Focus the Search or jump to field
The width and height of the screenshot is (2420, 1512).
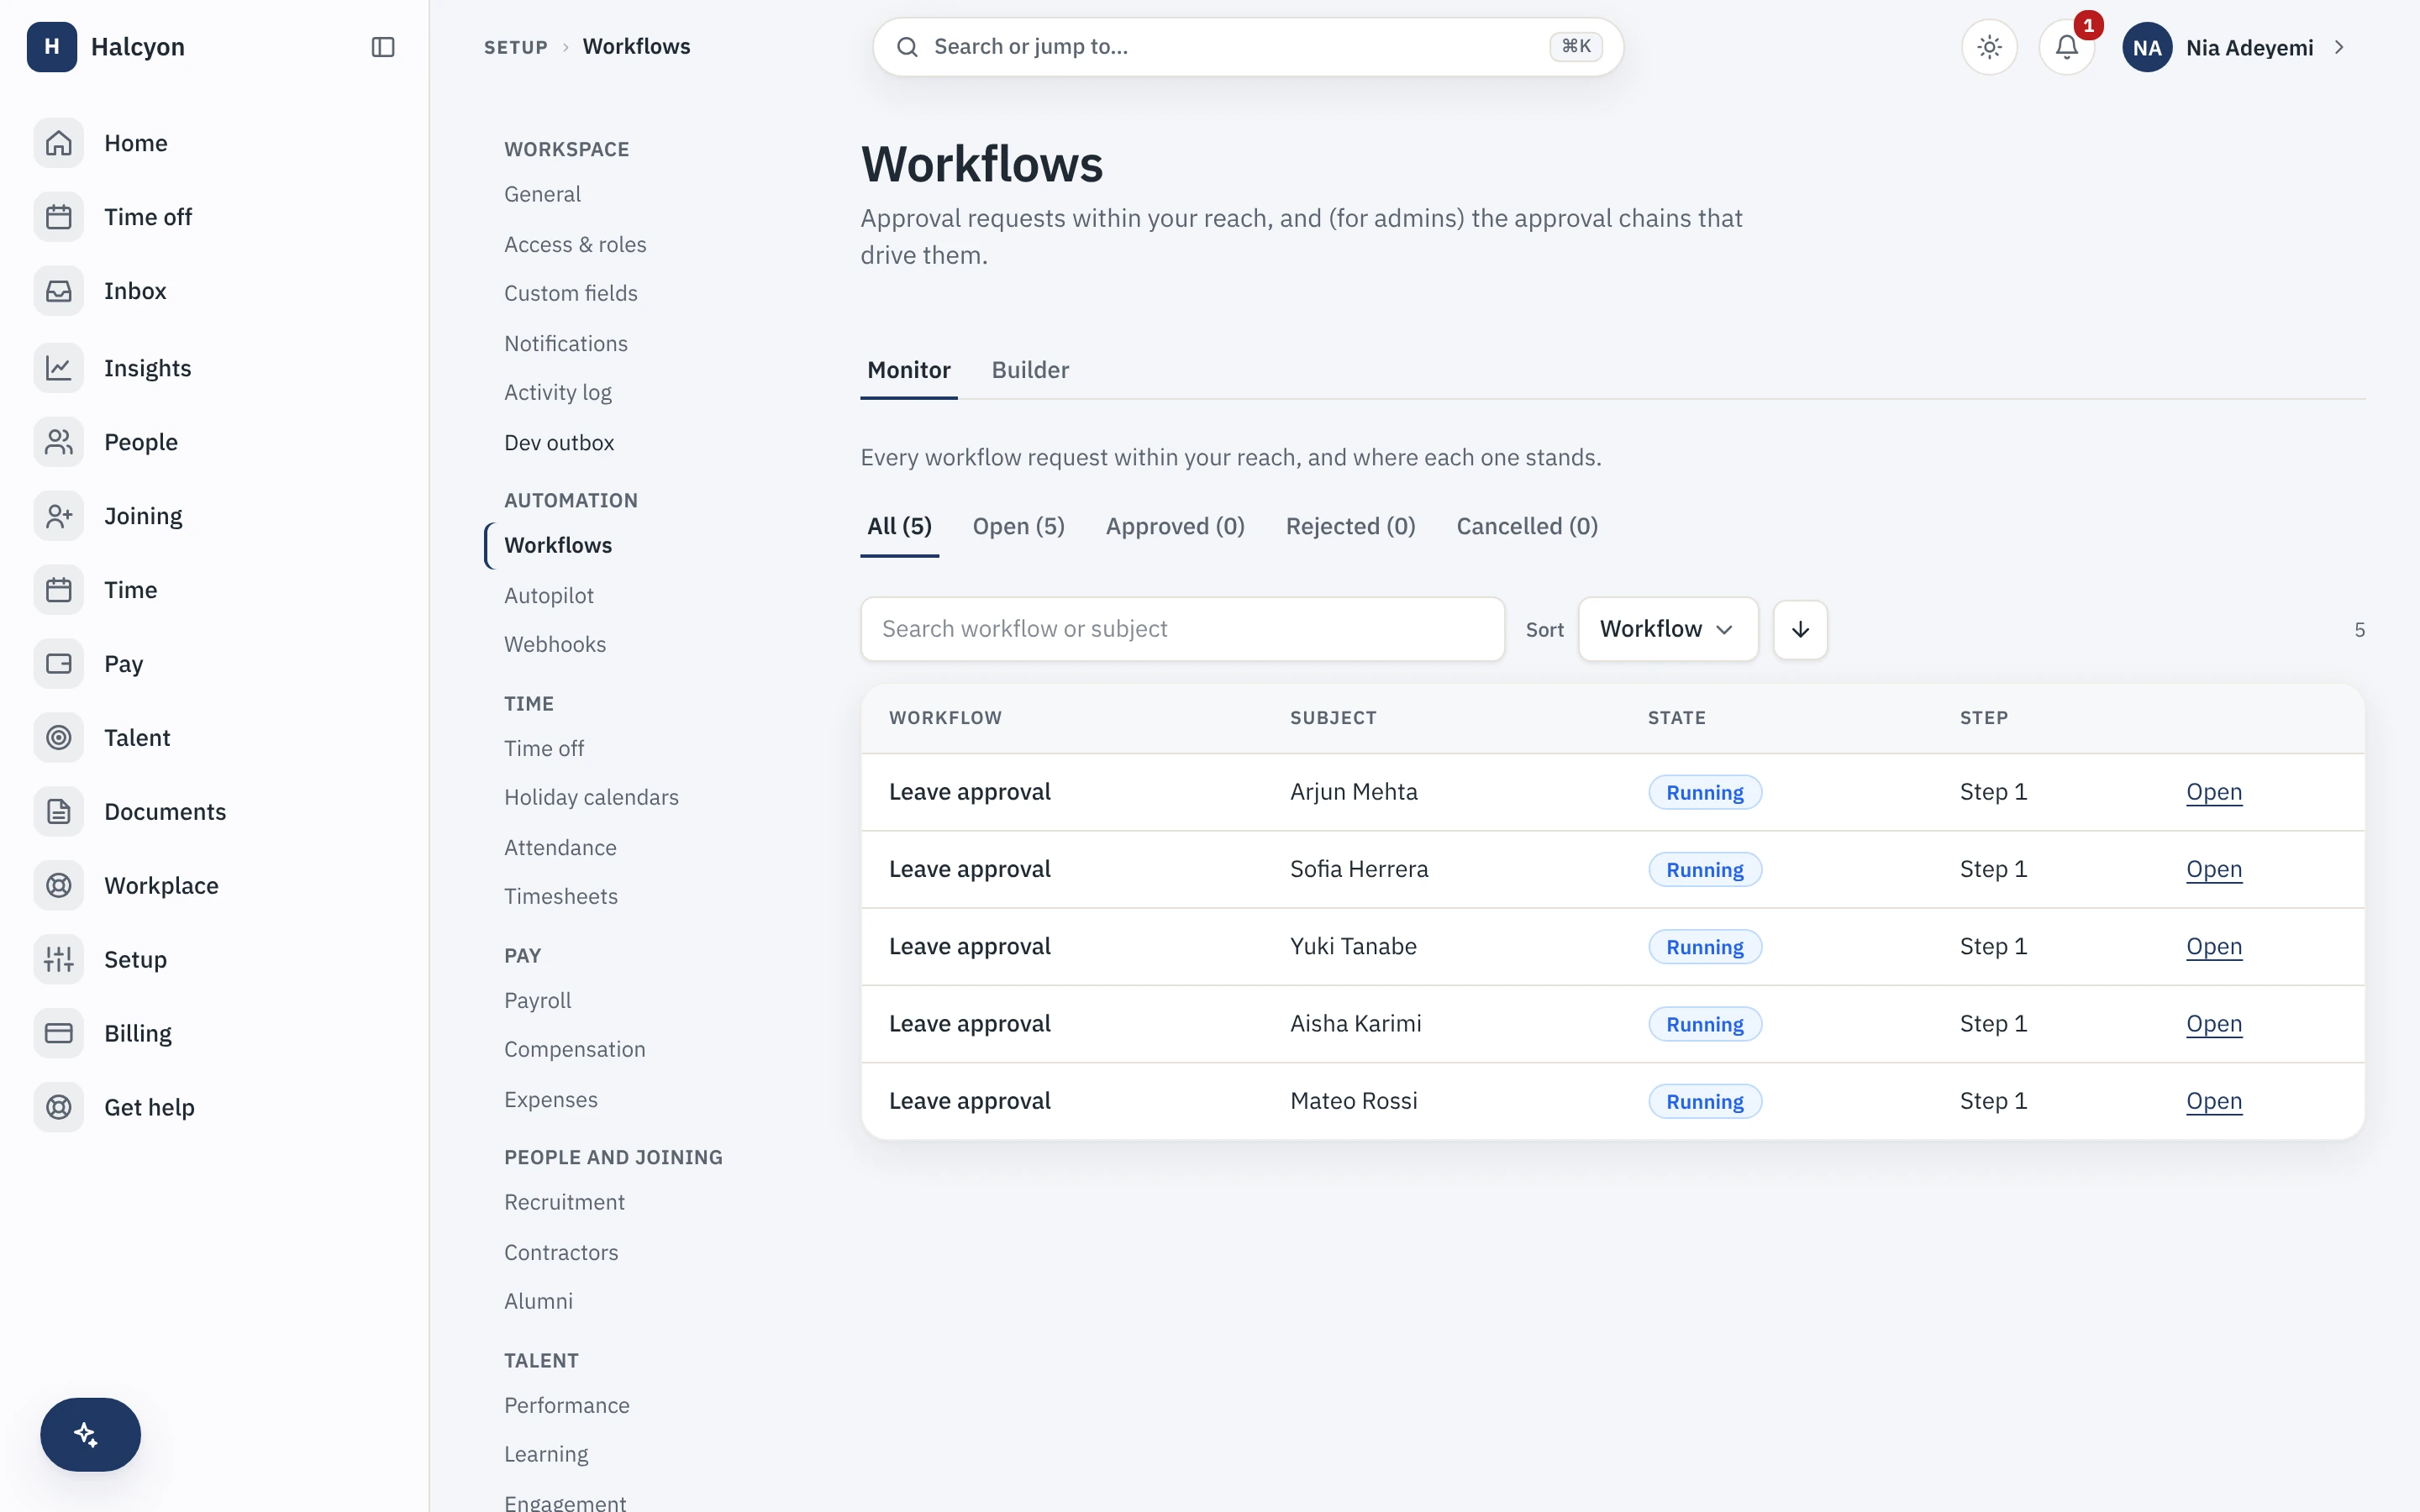click(x=1247, y=47)
